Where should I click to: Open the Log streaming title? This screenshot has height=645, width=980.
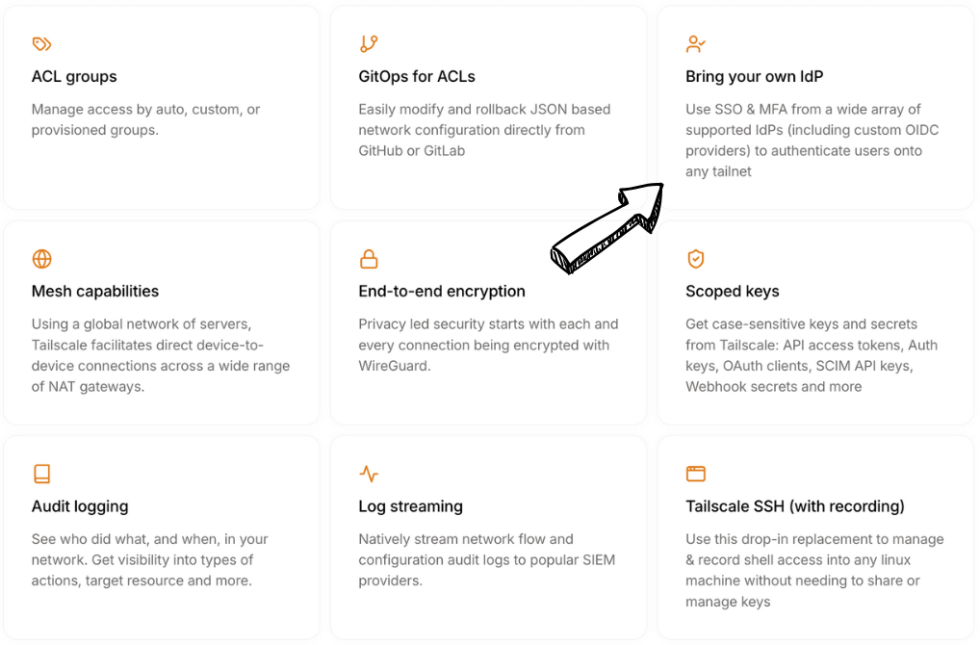(x=410, y=507)
